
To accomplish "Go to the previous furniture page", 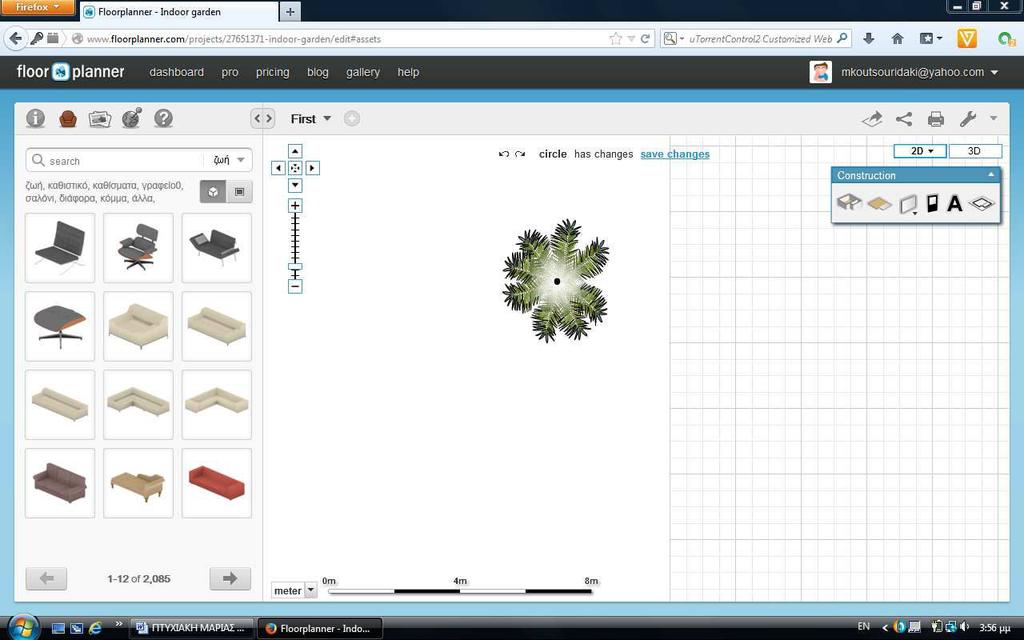I will pyautogui.click(x=46, y=578).
